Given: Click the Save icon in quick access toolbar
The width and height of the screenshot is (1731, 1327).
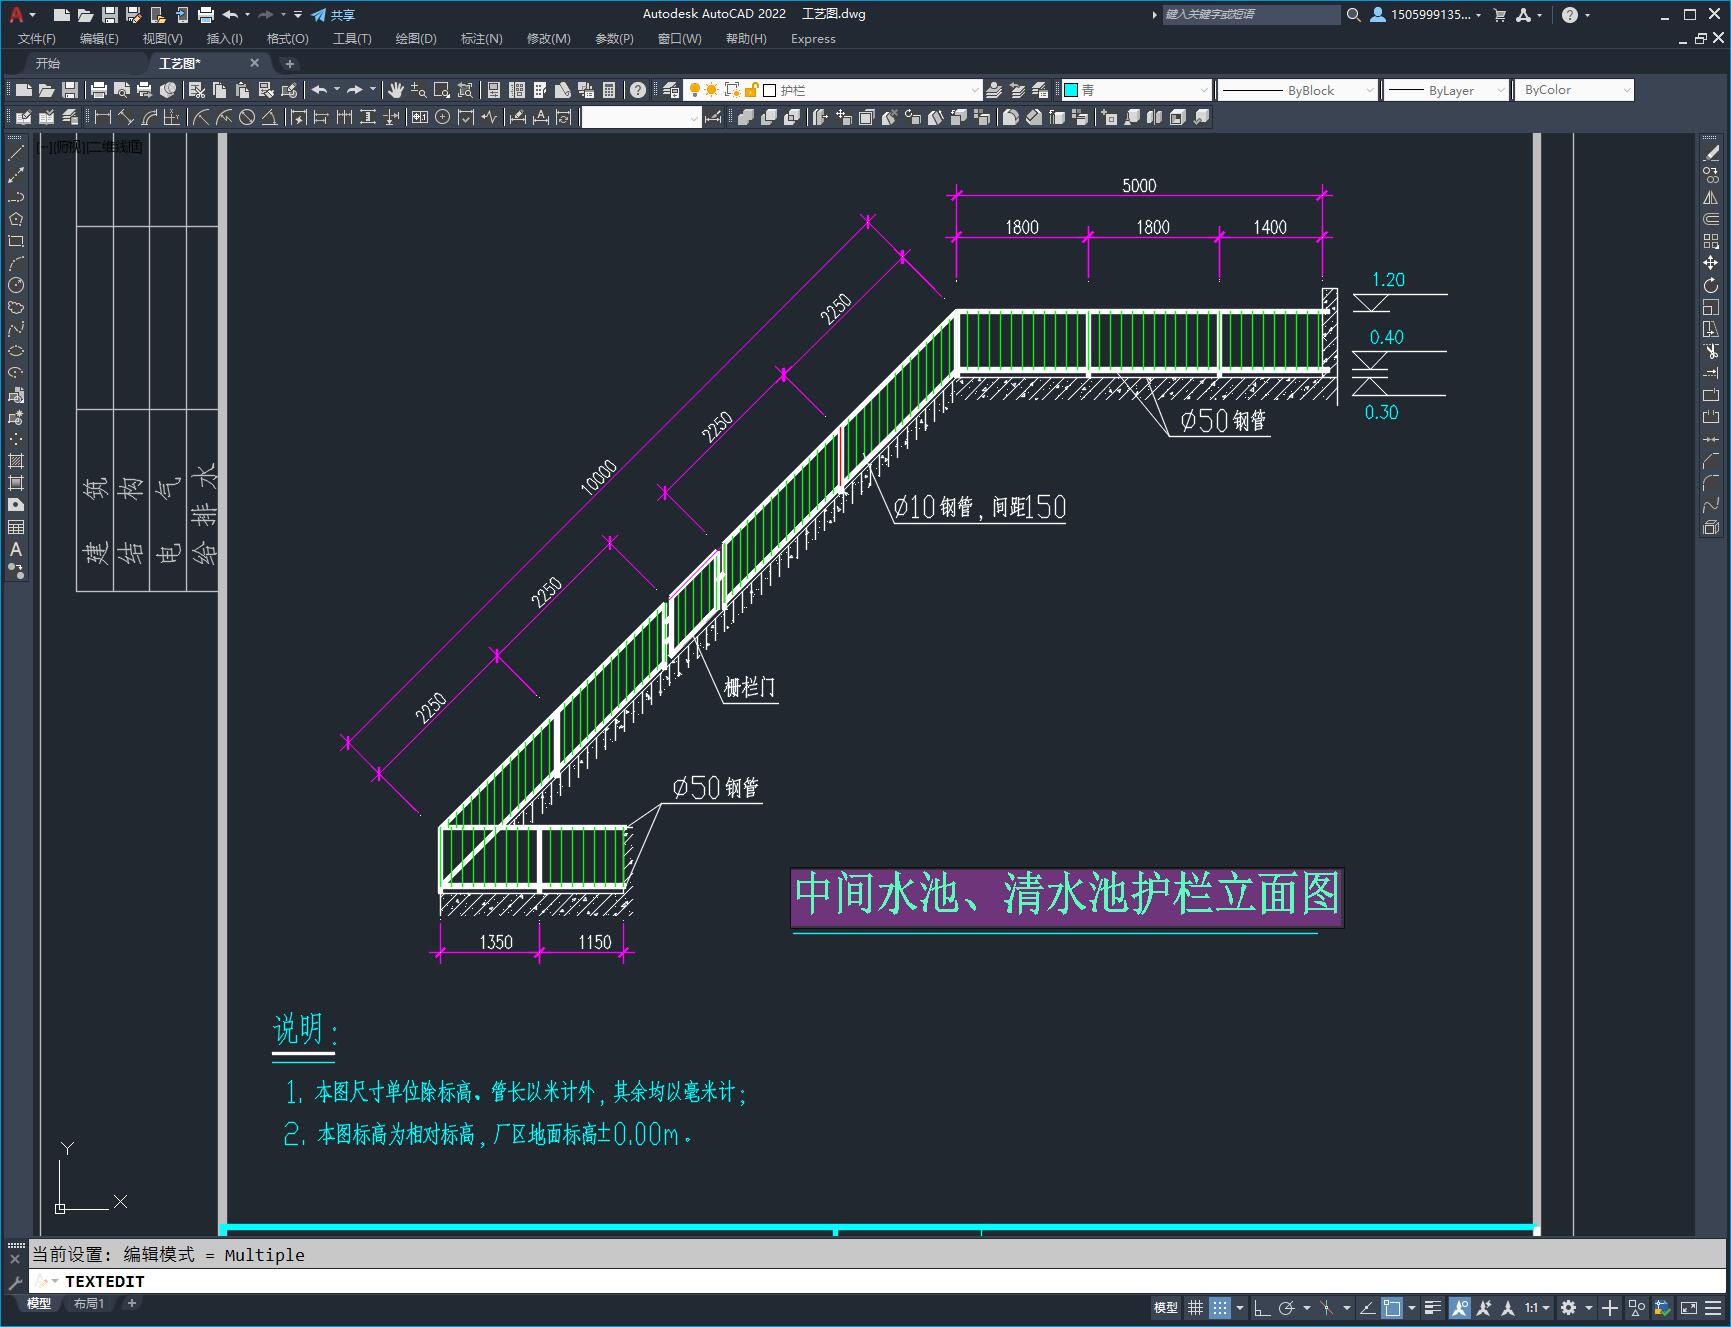Looking at the screenshot, I should click(110, 15).
